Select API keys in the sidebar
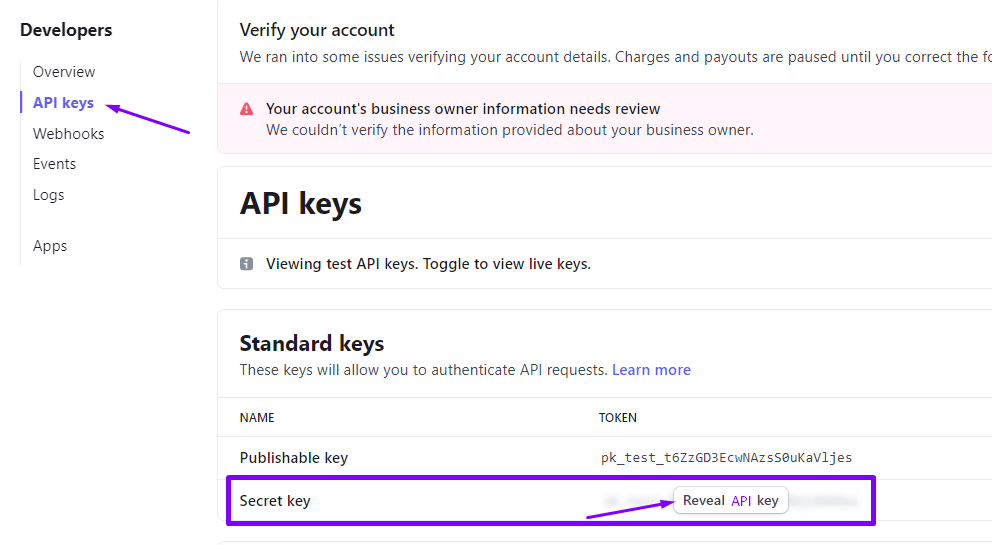The height and width of the screenshot is (545, 992). tap(63, 103)
